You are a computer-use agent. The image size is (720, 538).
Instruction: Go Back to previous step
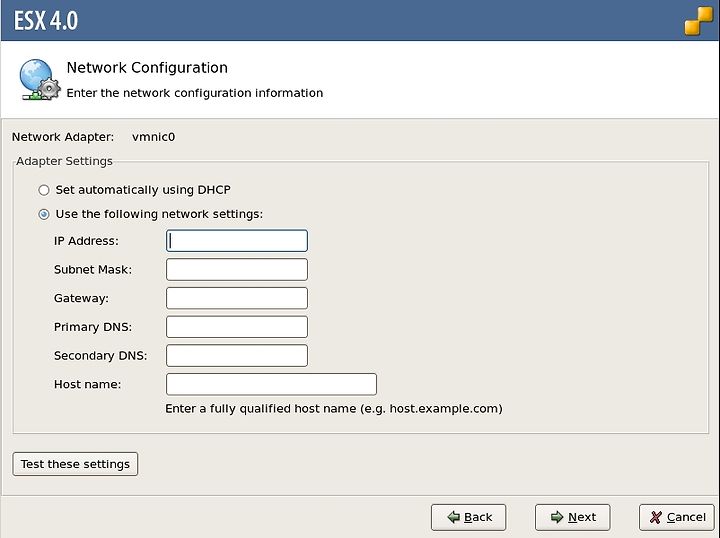pyautogui.click(x=468, y=517)
